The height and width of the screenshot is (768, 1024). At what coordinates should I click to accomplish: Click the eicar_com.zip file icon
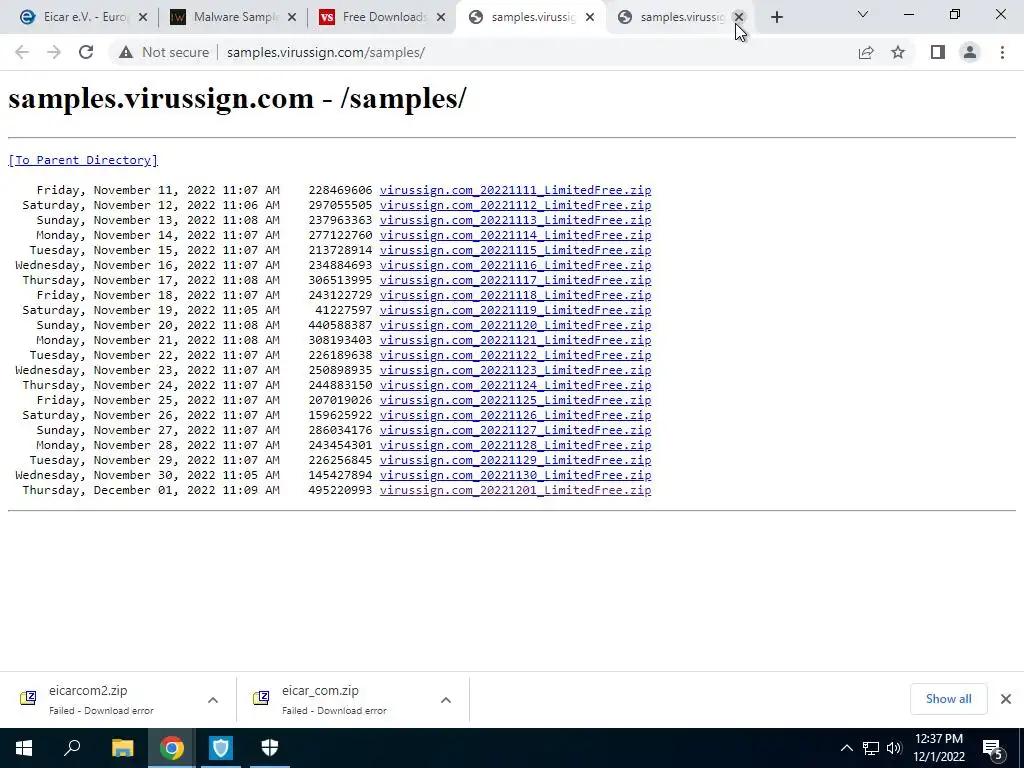click(261, 698)
